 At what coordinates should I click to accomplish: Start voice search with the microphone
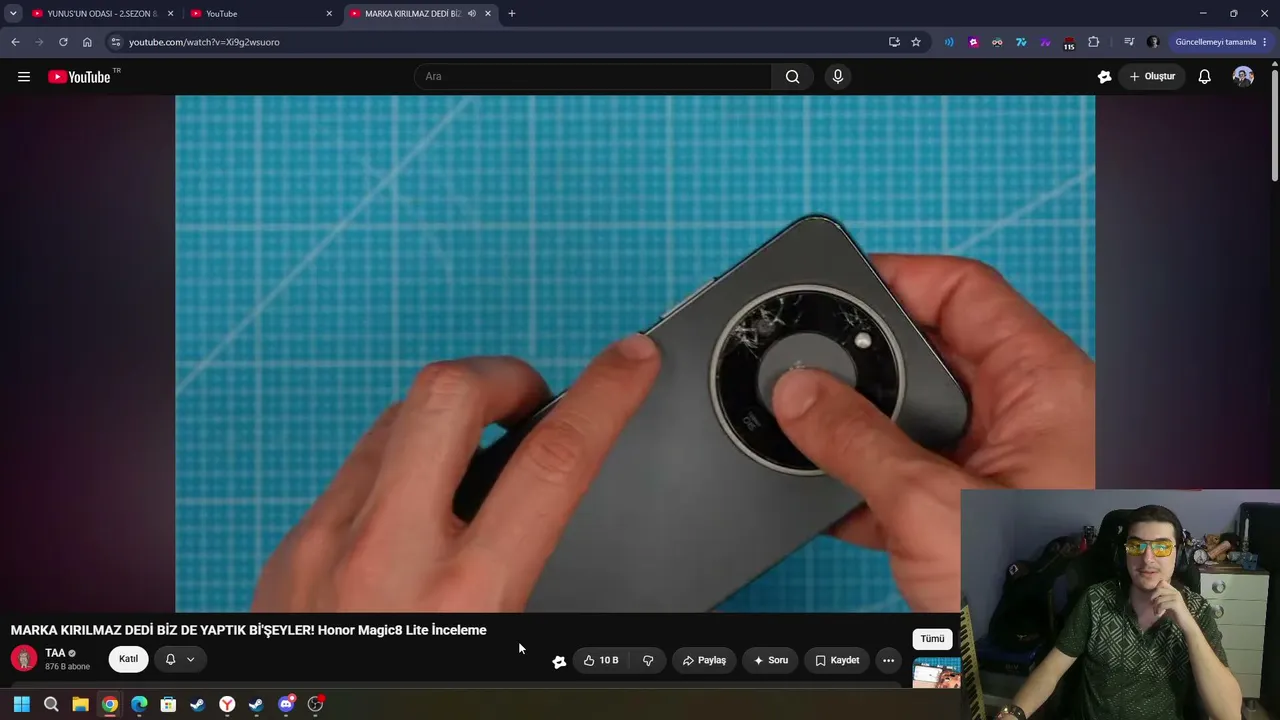pyautogui.click(x=838, y=77)
